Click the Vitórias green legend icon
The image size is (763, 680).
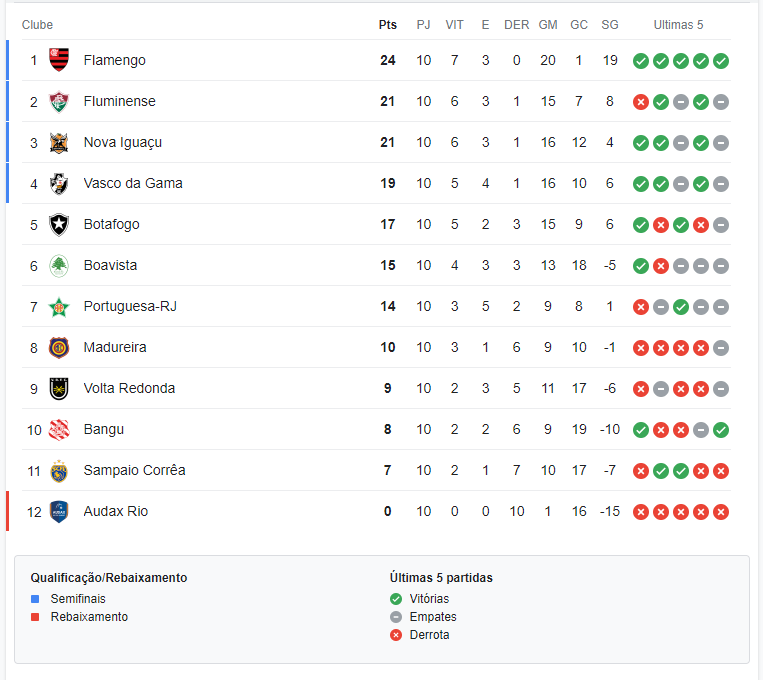click(396, 599)
